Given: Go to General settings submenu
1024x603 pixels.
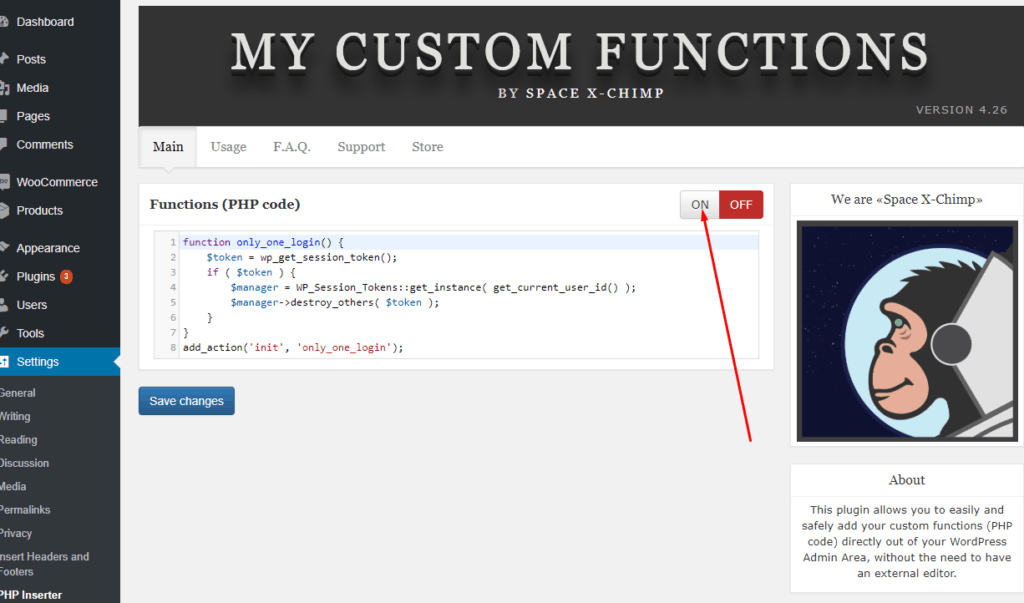Looking at the screenshot, I should (18, 393).
